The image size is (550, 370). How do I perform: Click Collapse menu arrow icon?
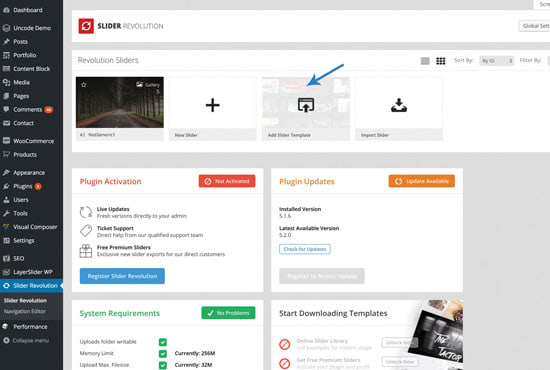(x=6, y=340)
